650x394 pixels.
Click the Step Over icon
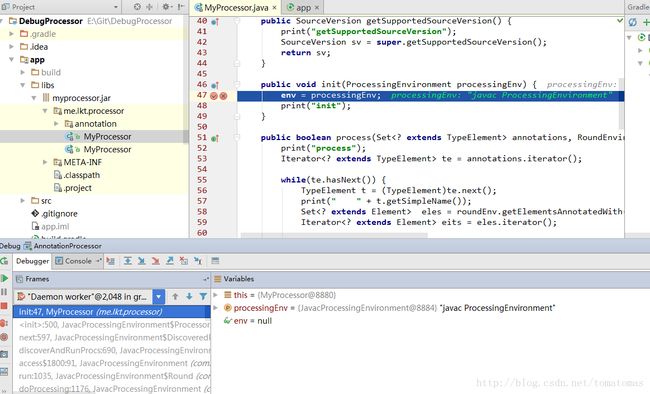[128, 261]
